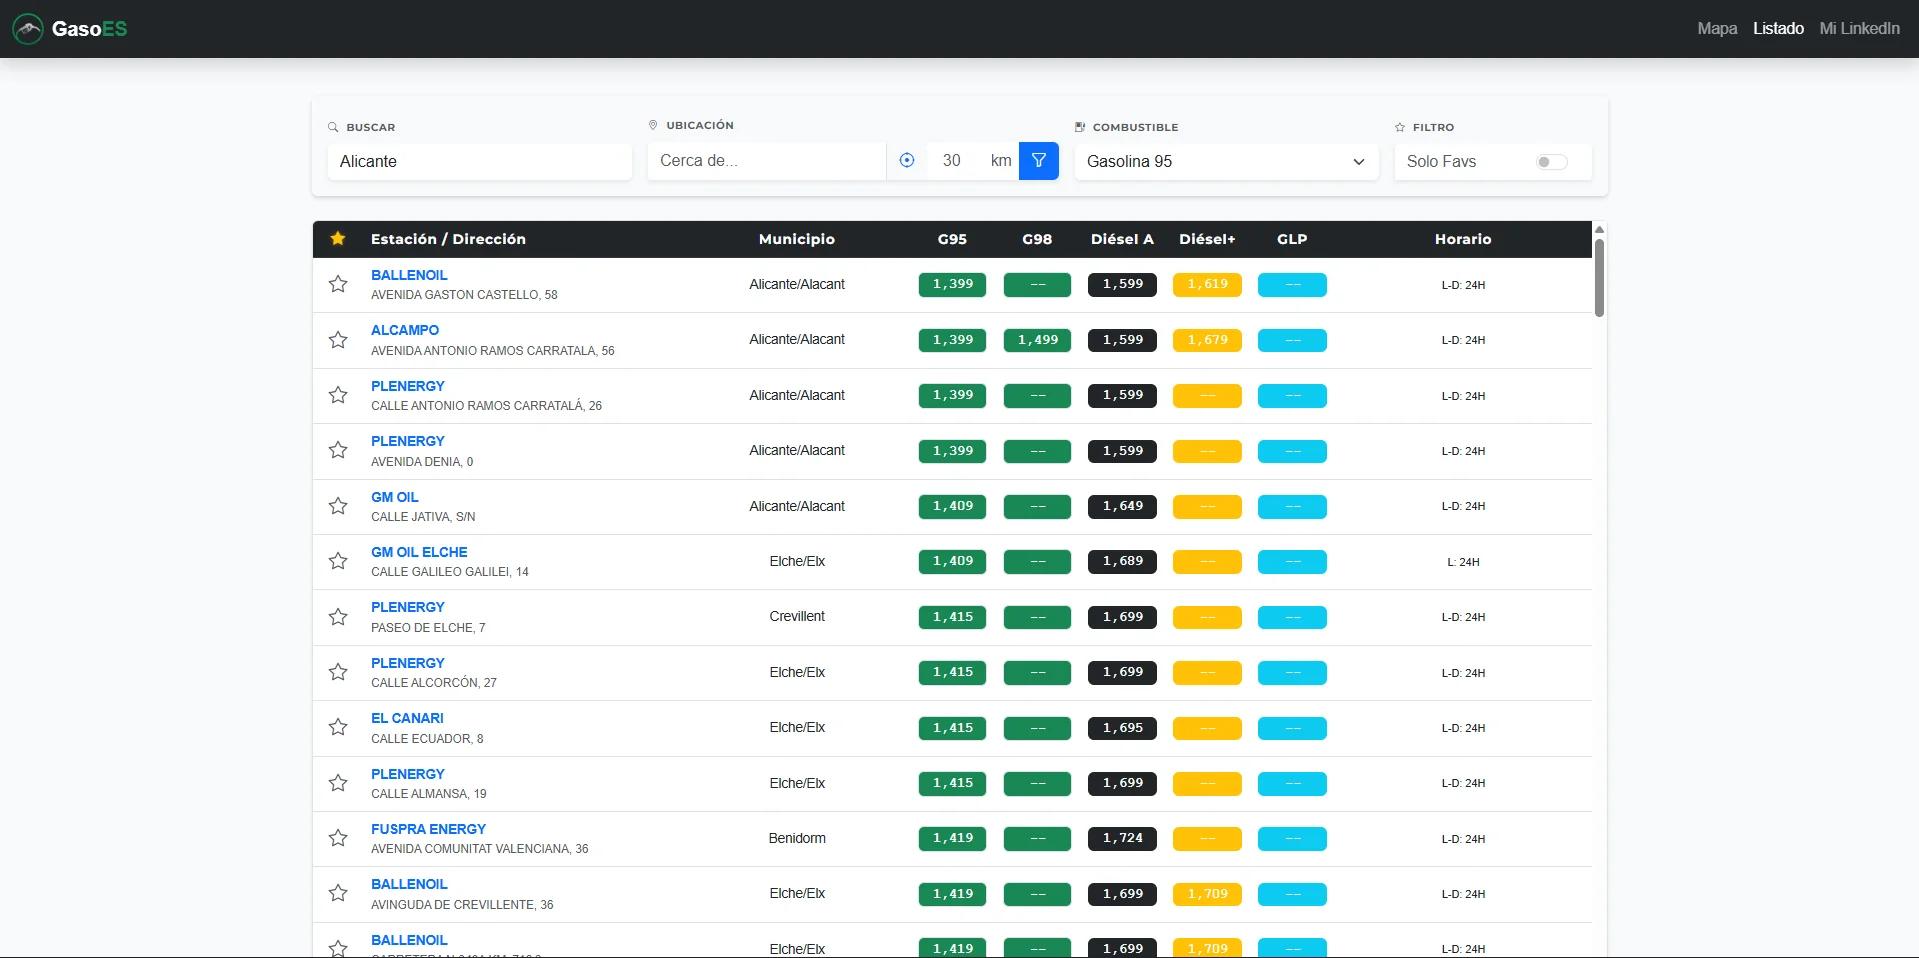This screenshot has height=958, width=1919.
Task: Click EL CANARI Diésel A 1,695
Action: click(1122, 728)
